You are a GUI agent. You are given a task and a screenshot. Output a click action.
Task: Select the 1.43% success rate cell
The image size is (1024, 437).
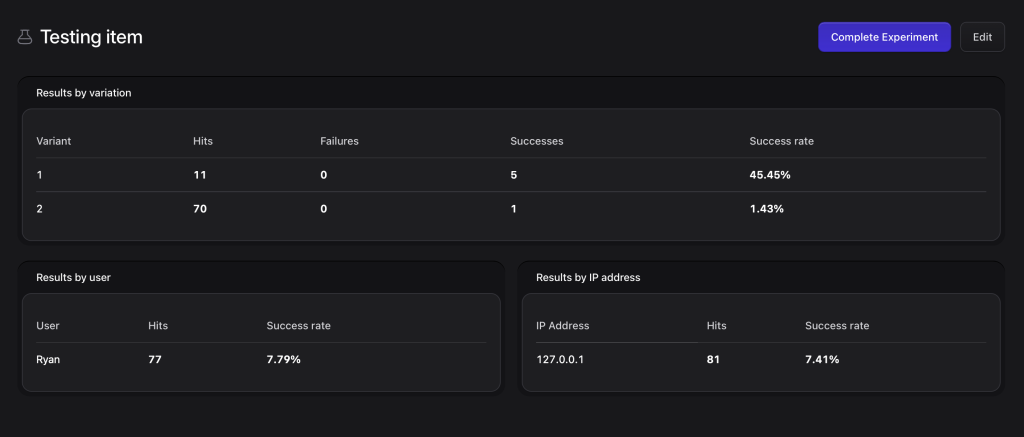pos(766,208)
